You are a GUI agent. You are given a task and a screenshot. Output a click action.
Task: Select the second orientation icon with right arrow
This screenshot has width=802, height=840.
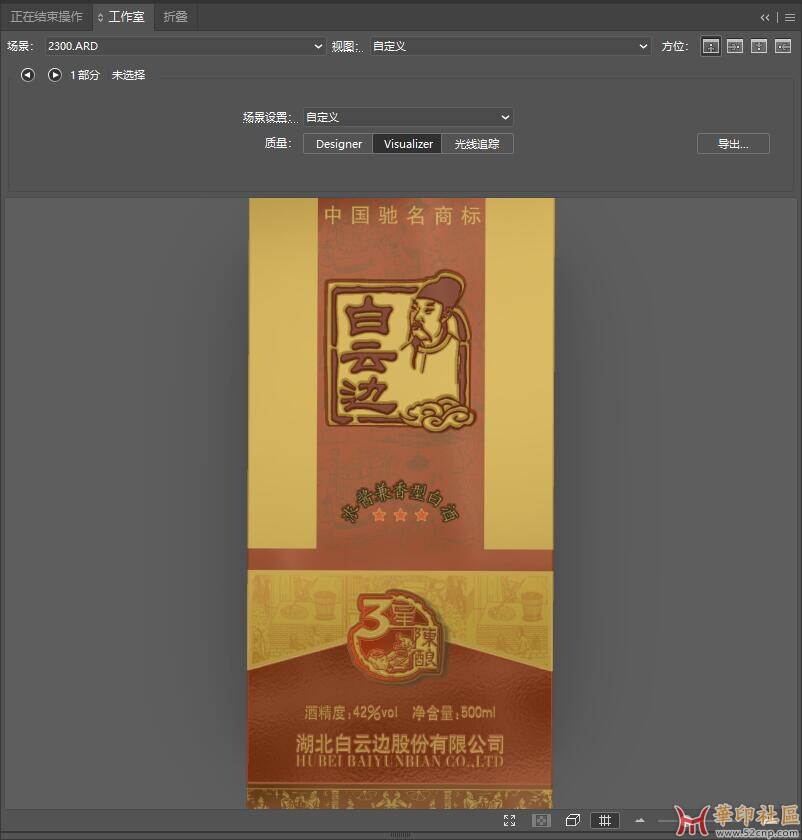734,47
